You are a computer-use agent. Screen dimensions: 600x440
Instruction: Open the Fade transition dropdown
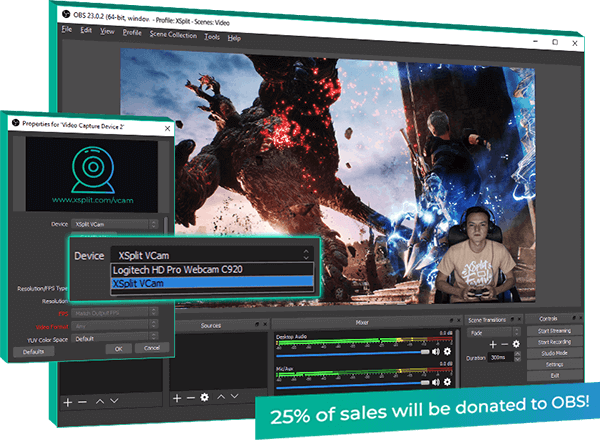494,332
